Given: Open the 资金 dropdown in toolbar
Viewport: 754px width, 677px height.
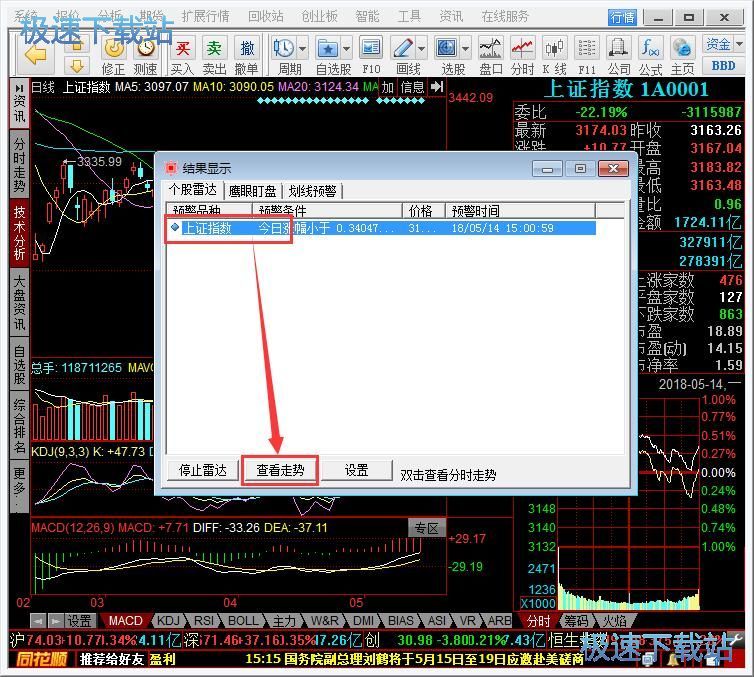Looking at the screenshot, I should (723, 44).
